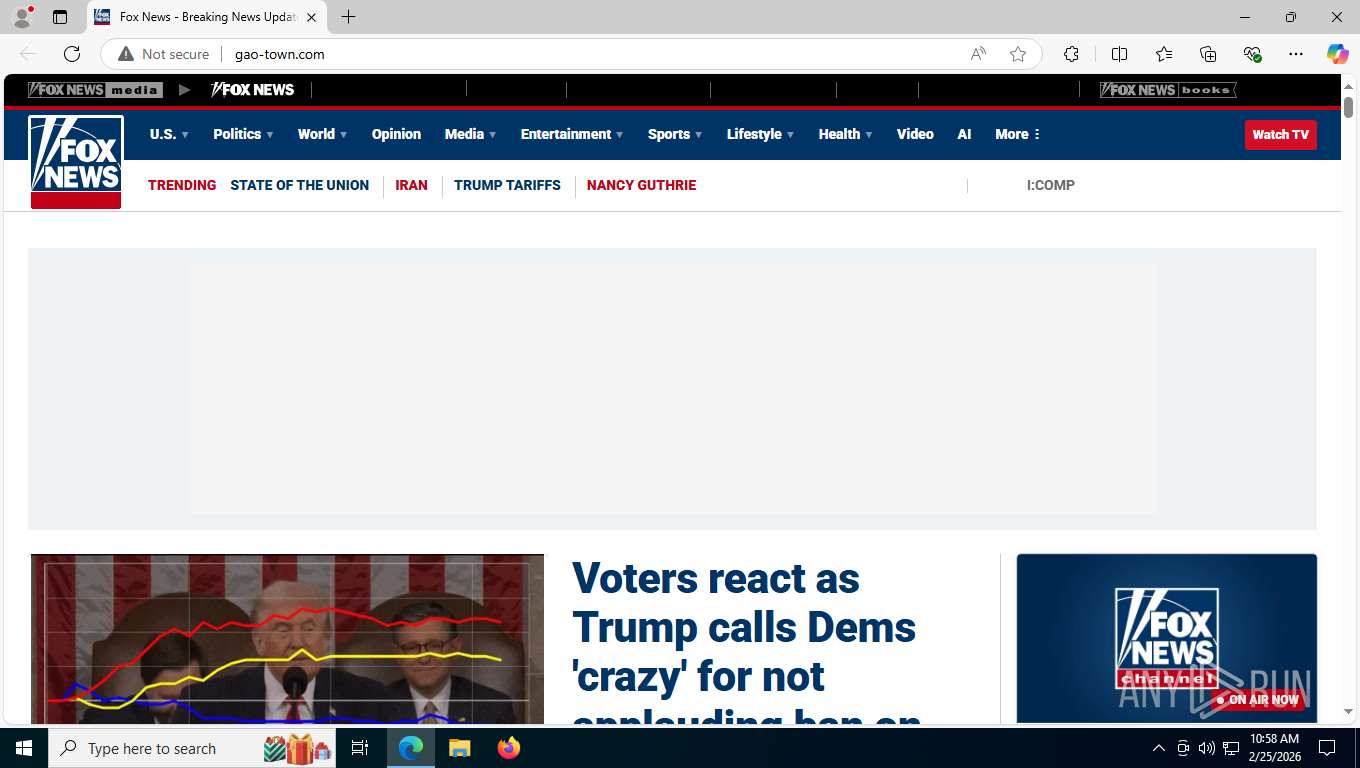
Task: Open the Iran trending link
Action: [x=411, y=185]
